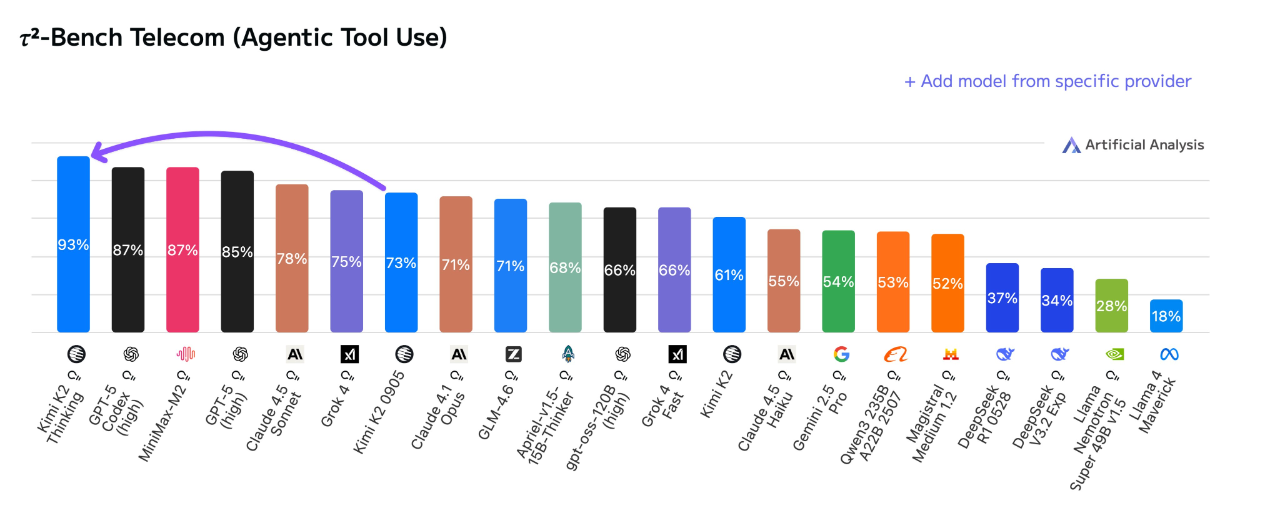Click the Meta logo under Llama 4 Maverick
1280x510 pixels.
[x=1168, y=354]
